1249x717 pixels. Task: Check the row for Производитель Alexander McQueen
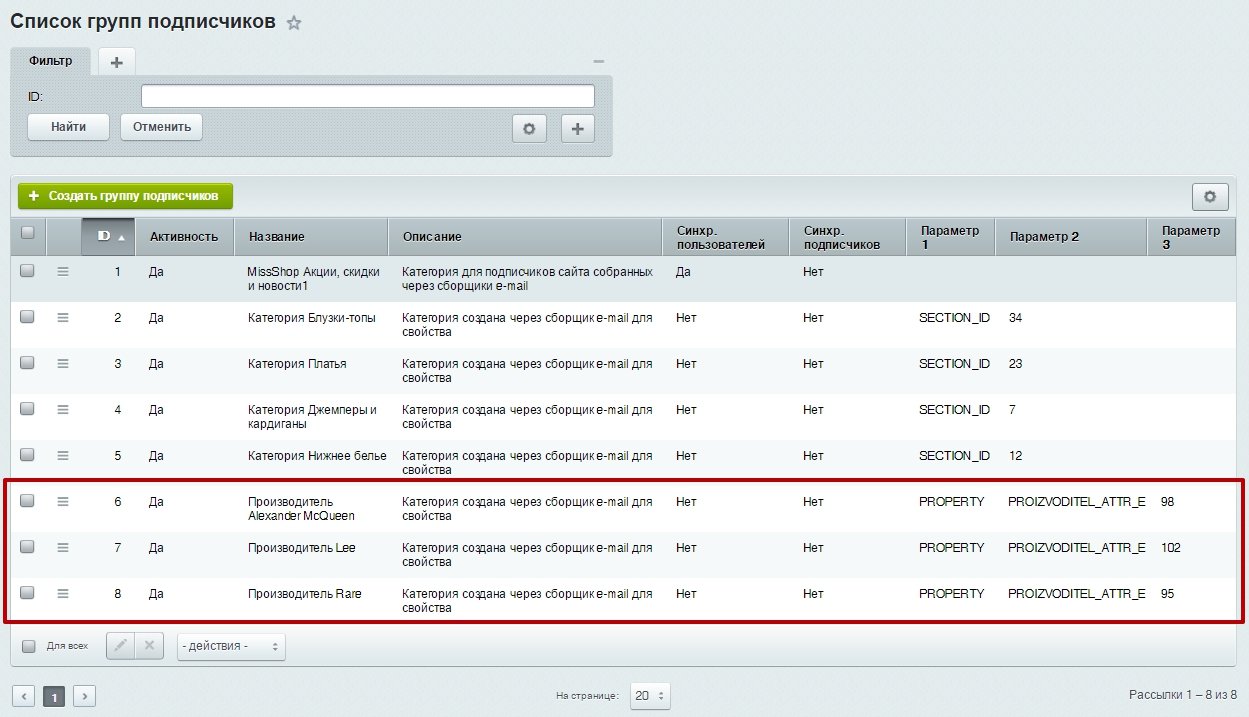(28, 500)
